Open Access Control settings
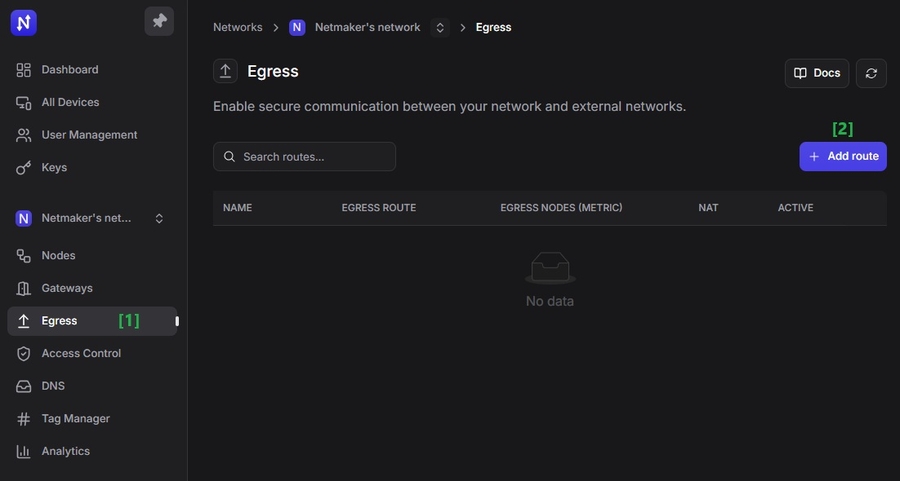This screenshot has width=900, height=481. [x=81, y=353]
